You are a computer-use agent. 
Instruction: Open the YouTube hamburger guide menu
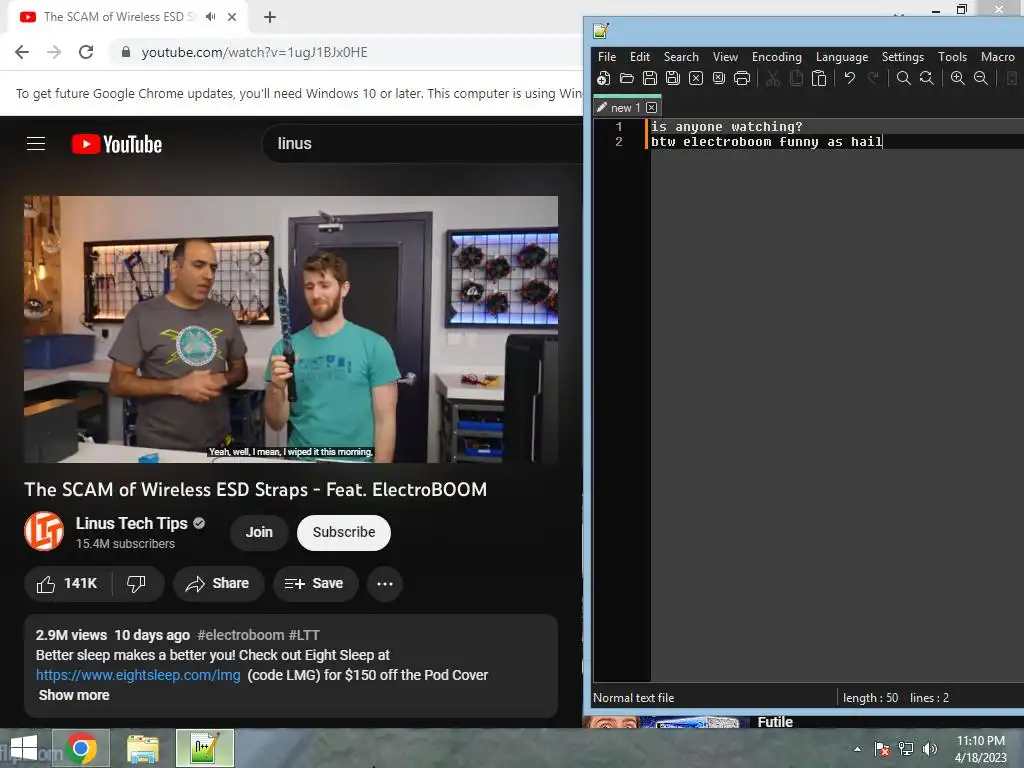click(x=36, y=144)
